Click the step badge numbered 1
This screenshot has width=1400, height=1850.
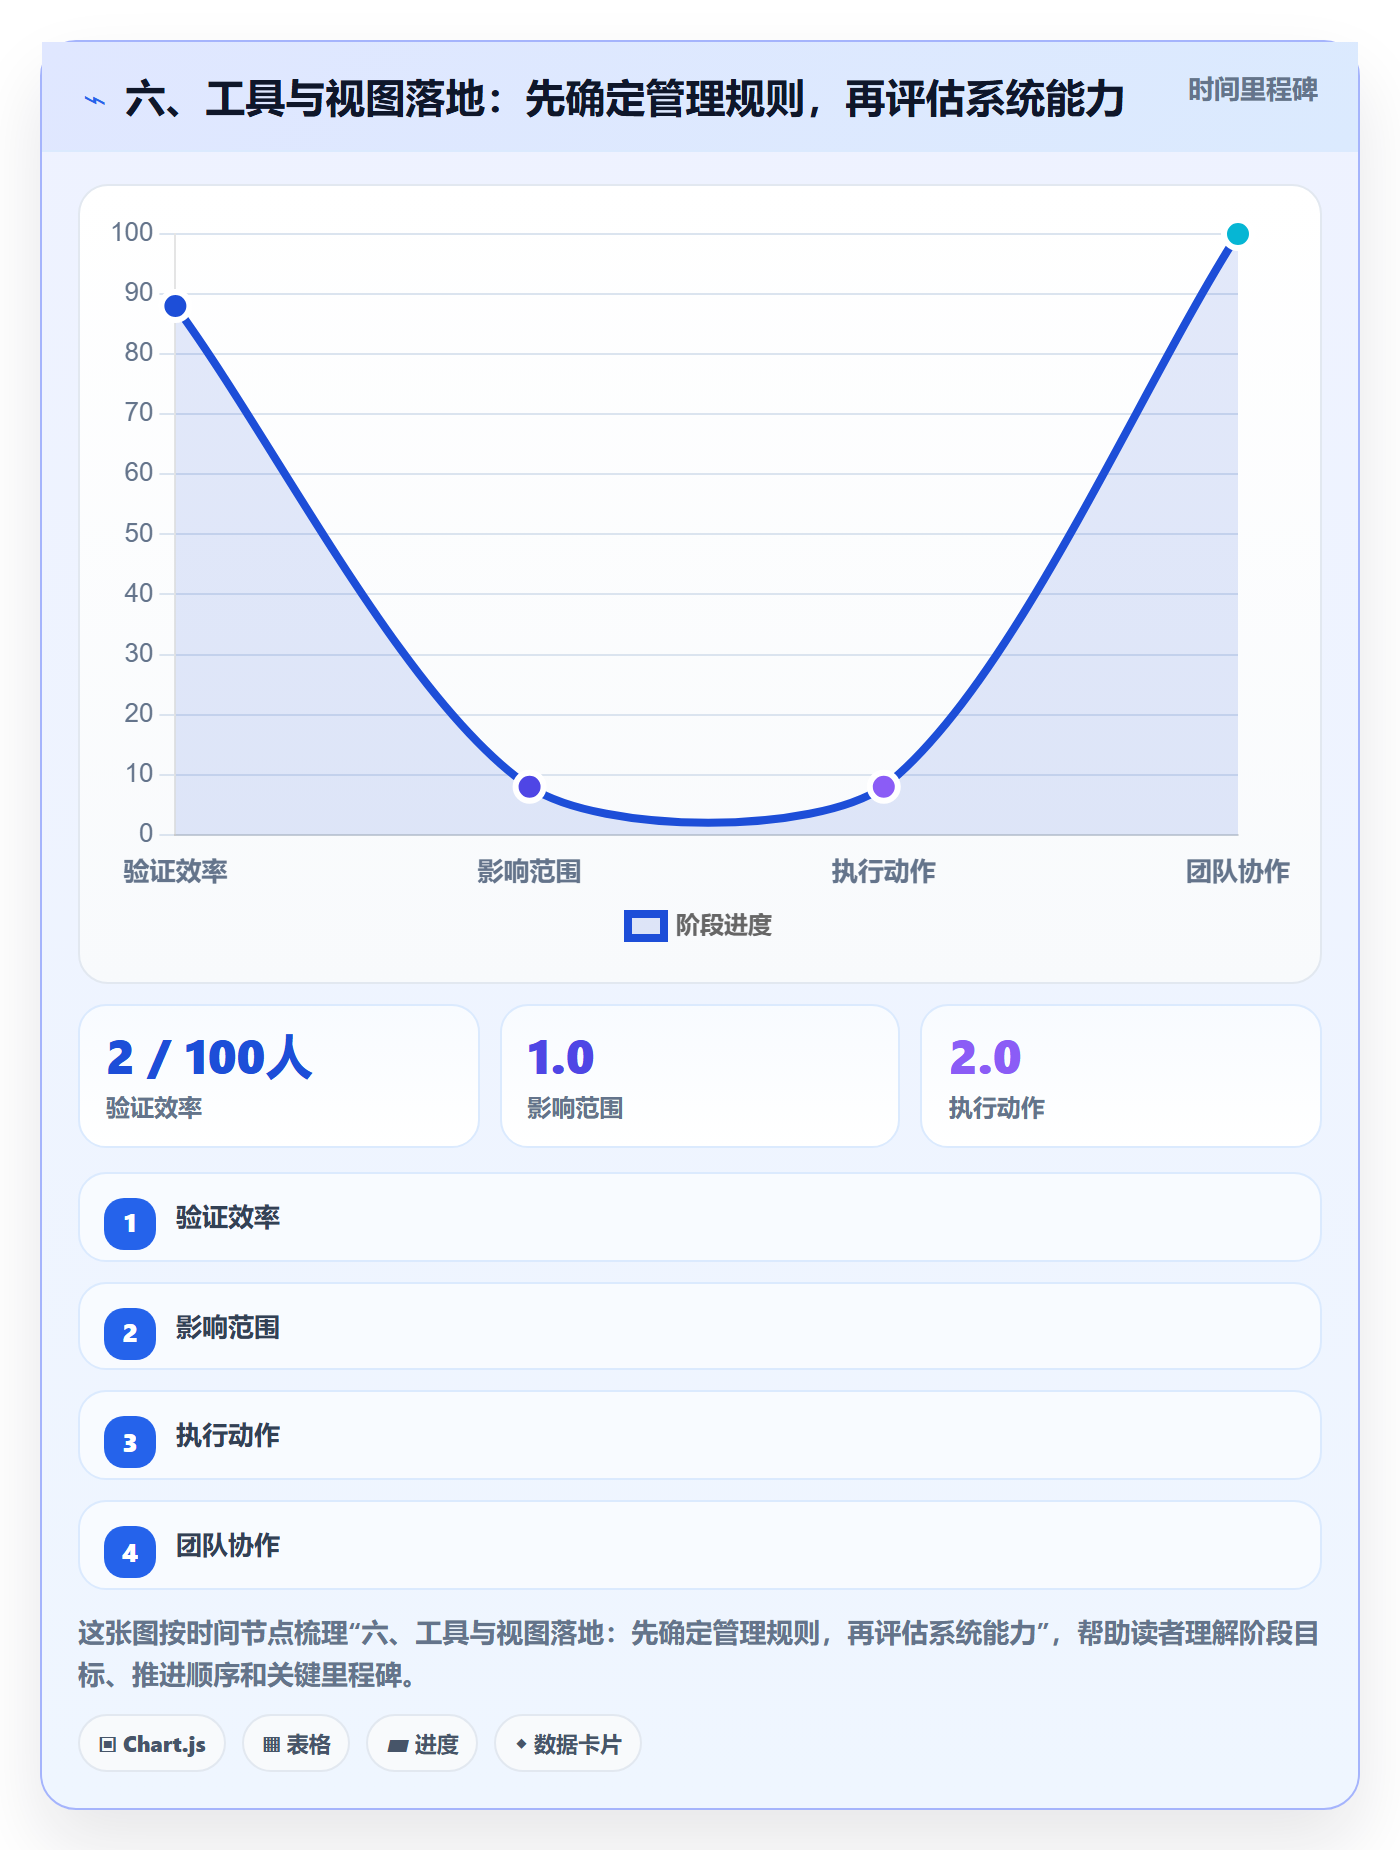130,1223
